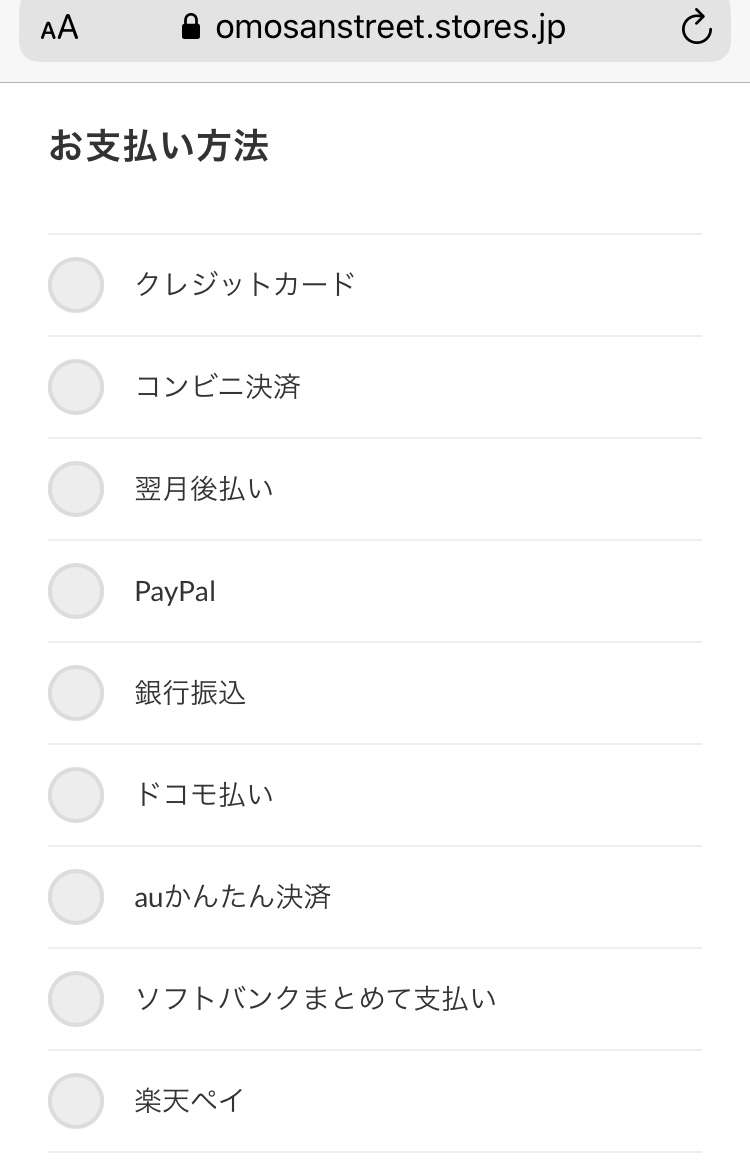The height and width of the screenshot is (1166, 750).
Task: Click the ソフトバンクまとめて支払い label
Action: pos(315,999)
